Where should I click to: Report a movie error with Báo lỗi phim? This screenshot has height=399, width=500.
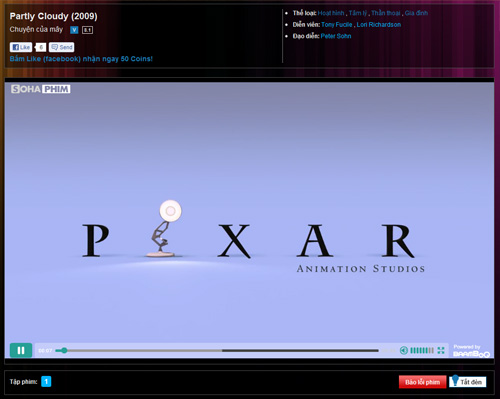[422, 382]
